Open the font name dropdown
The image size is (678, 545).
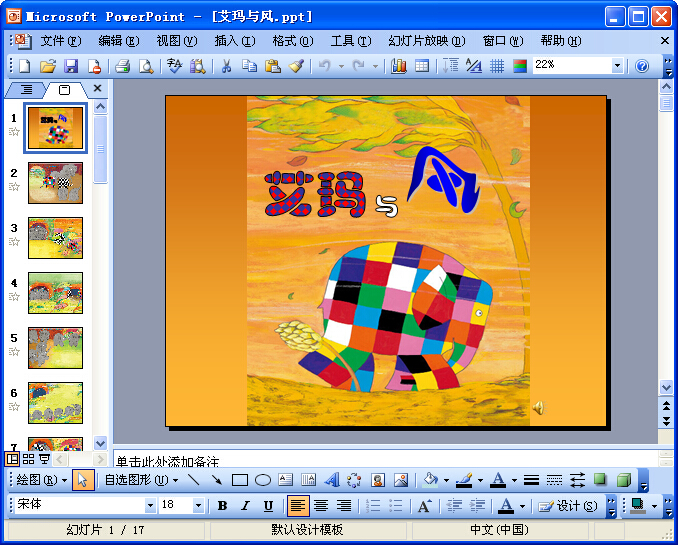(x=150, y=505)
